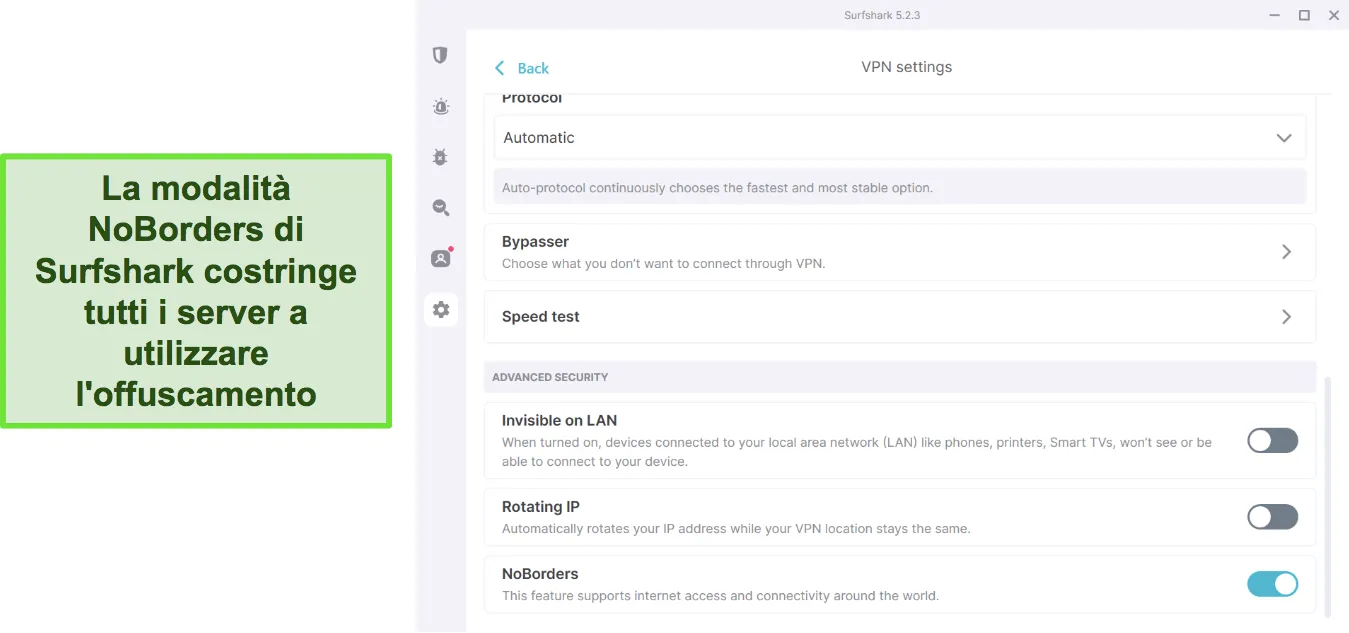The height and width of the screenshot is (633, 1349).
Task: Click the Back arrow icon
Action: (499, 68)
